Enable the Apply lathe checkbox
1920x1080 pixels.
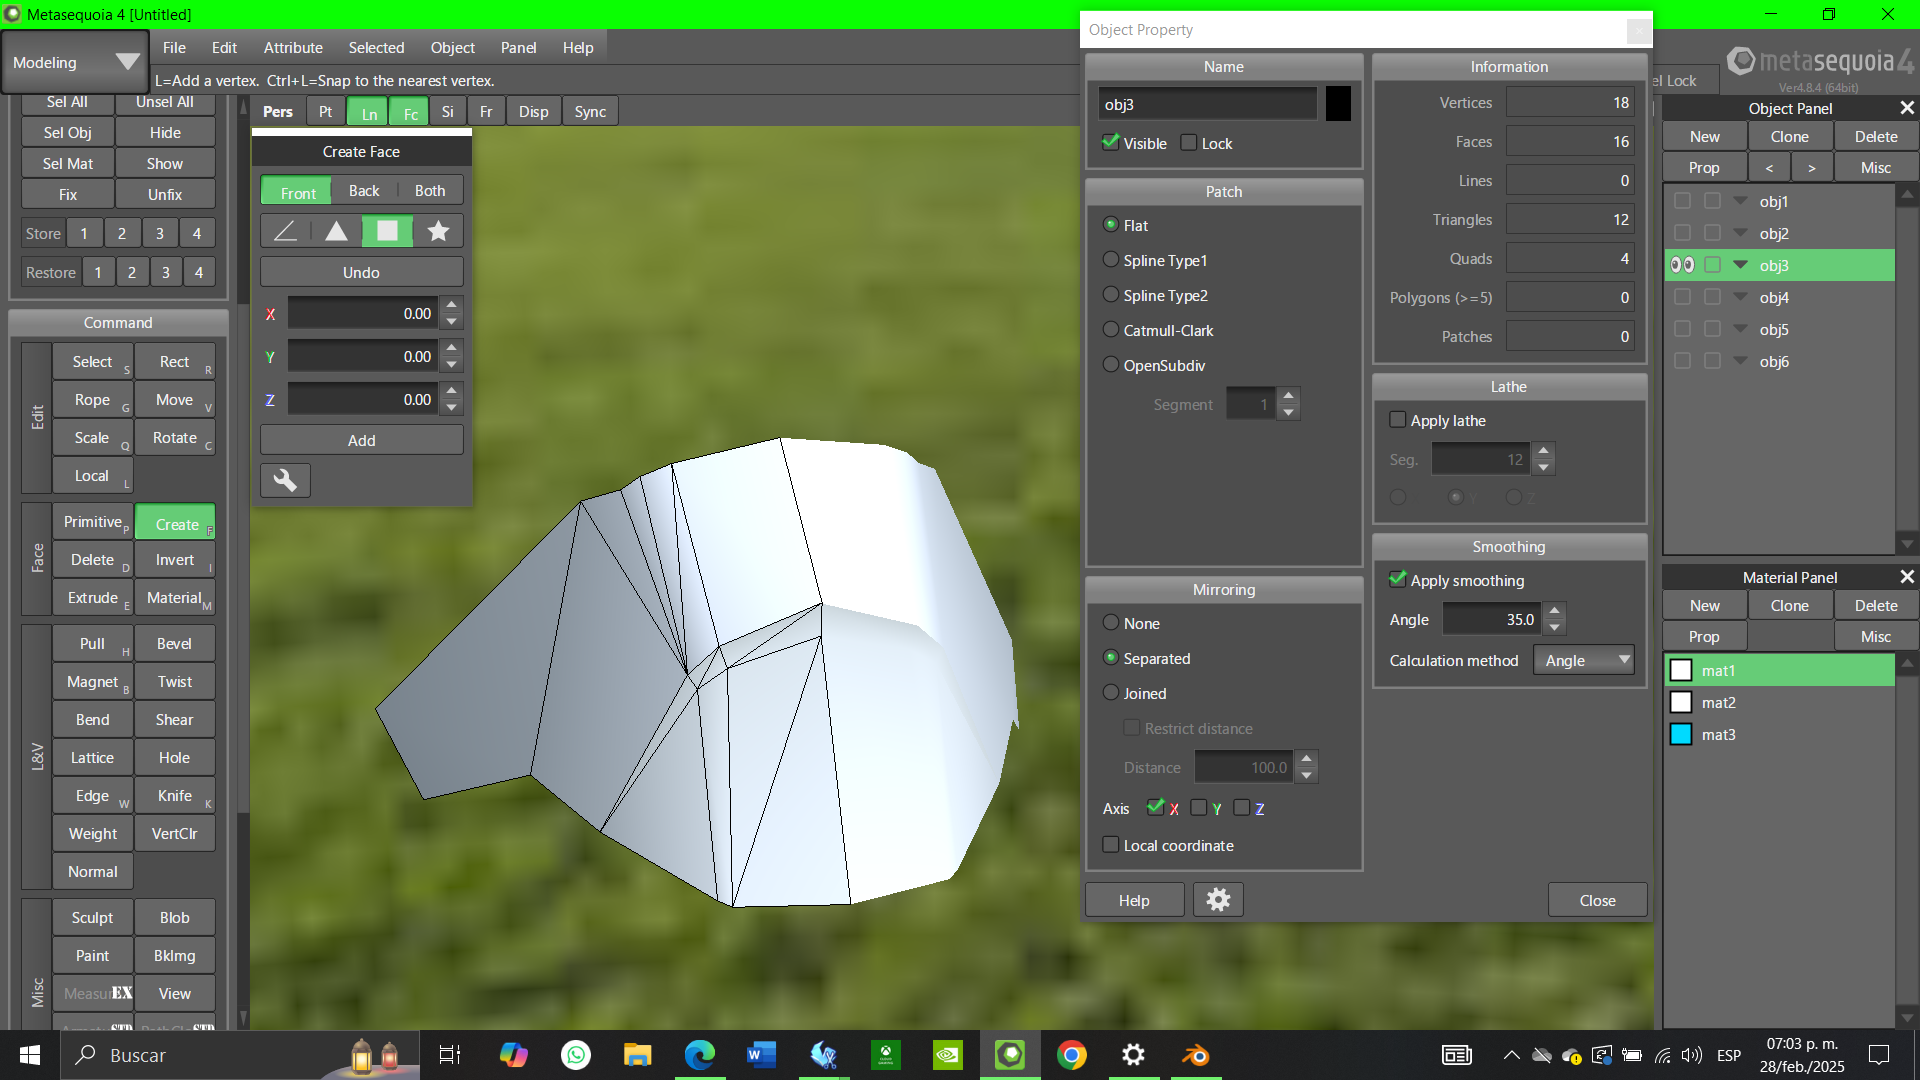coord(1397,420)
